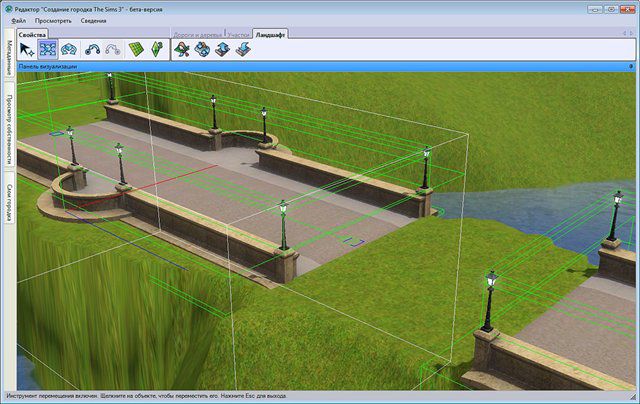Select the dark curved road tool
Screen dimensions: 640x404
[94, 49]
